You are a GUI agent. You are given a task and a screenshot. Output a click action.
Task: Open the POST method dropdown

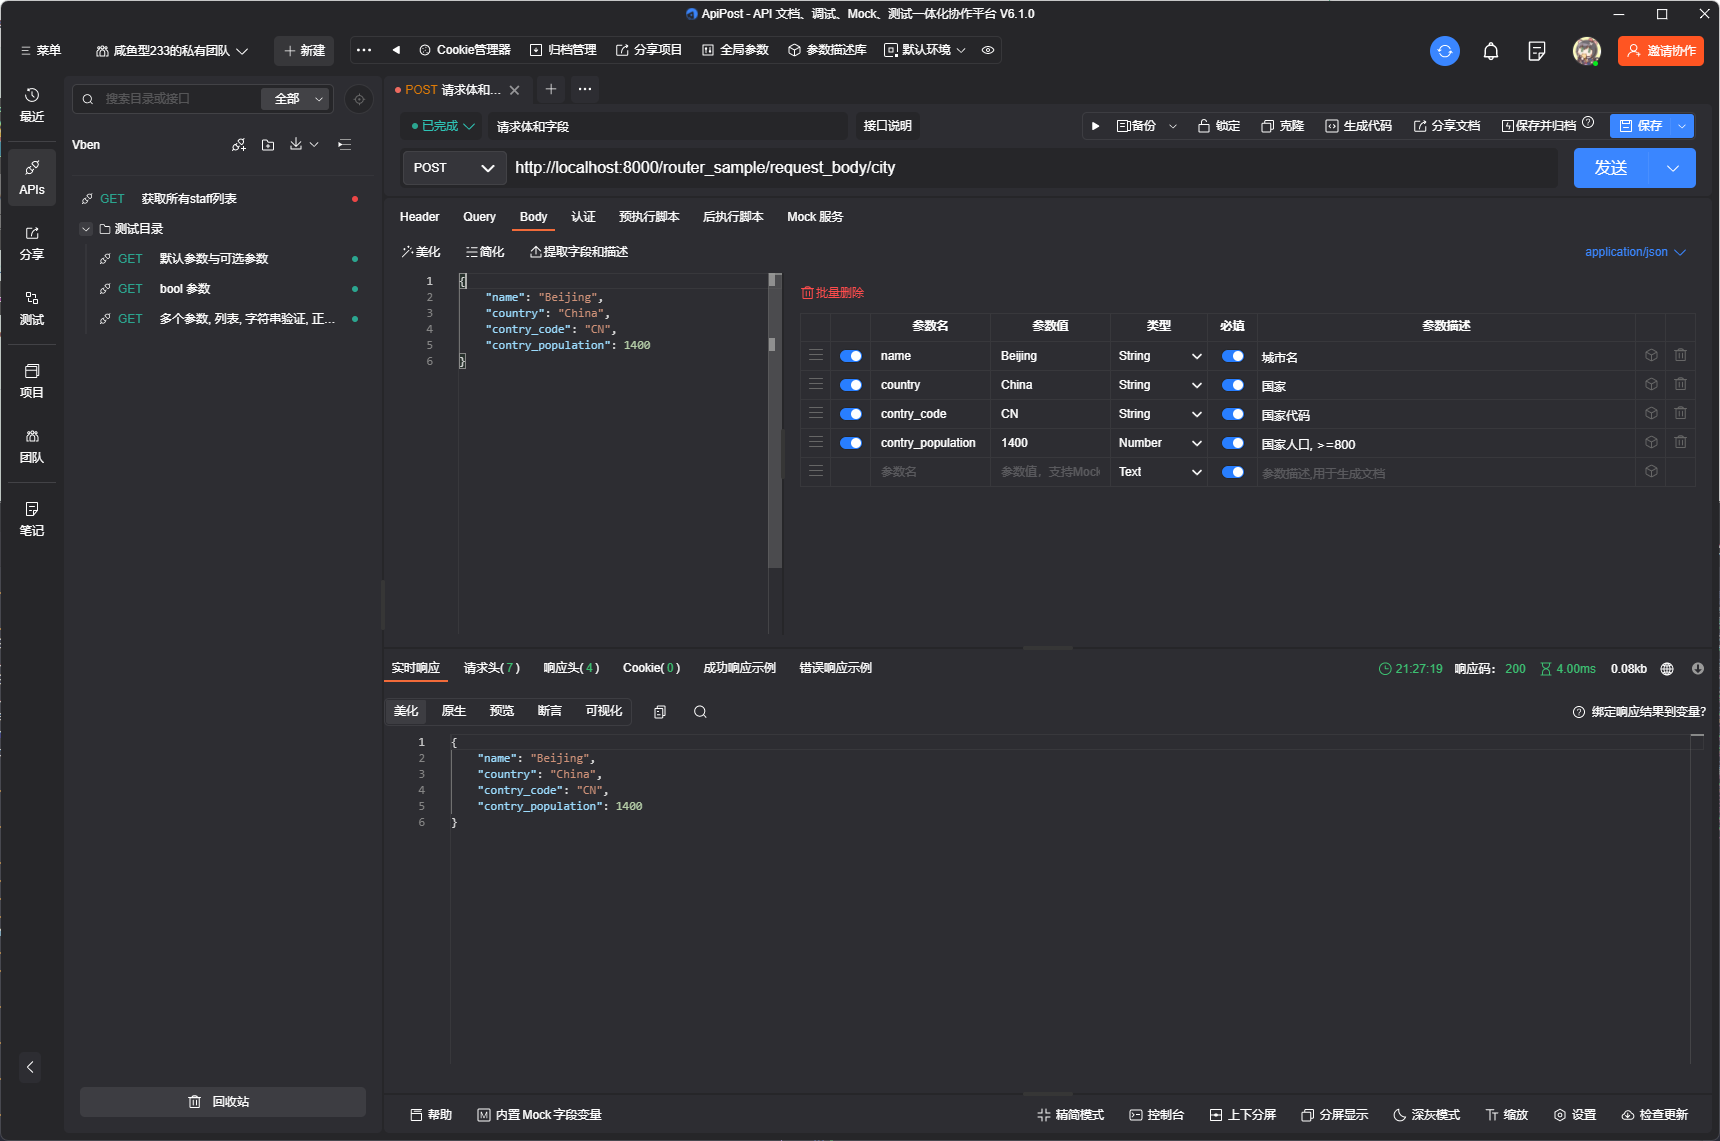tap(454, 168)
